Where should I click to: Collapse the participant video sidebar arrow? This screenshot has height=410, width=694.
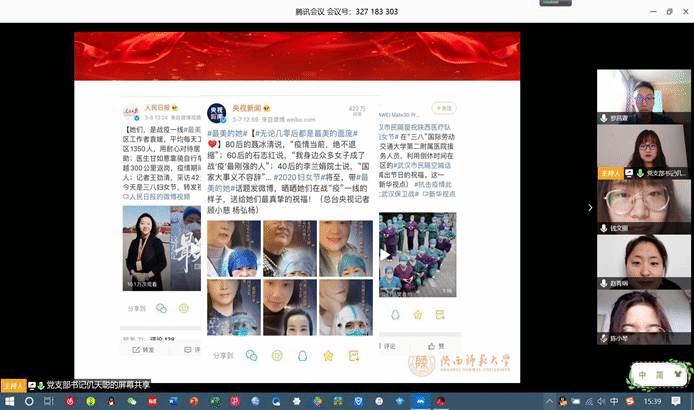click(590, 207)
